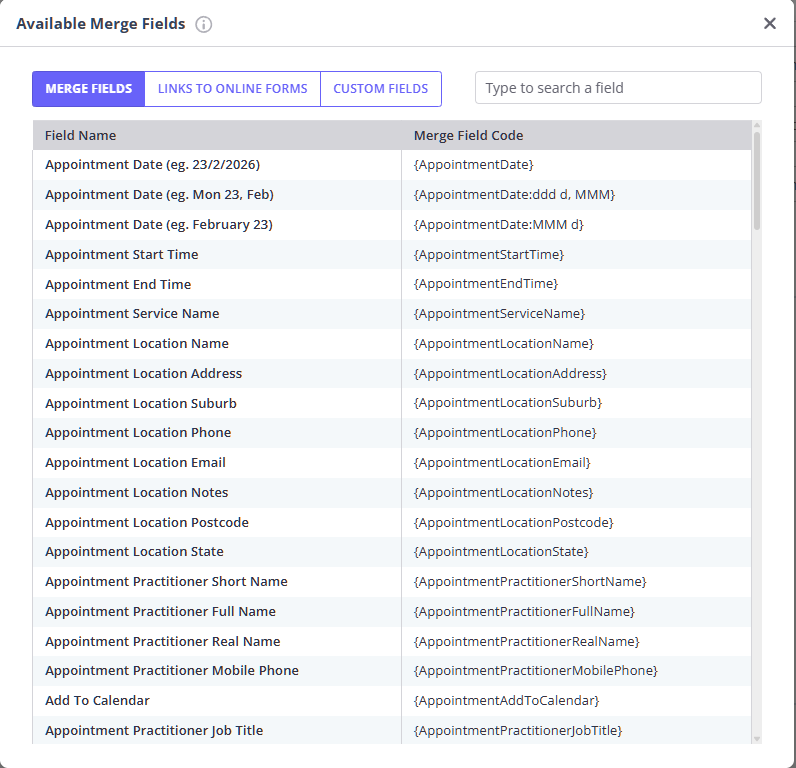796x768 pixels.
Task: Click the info icon beside Available Merge Fields
Action: point(204,25)
